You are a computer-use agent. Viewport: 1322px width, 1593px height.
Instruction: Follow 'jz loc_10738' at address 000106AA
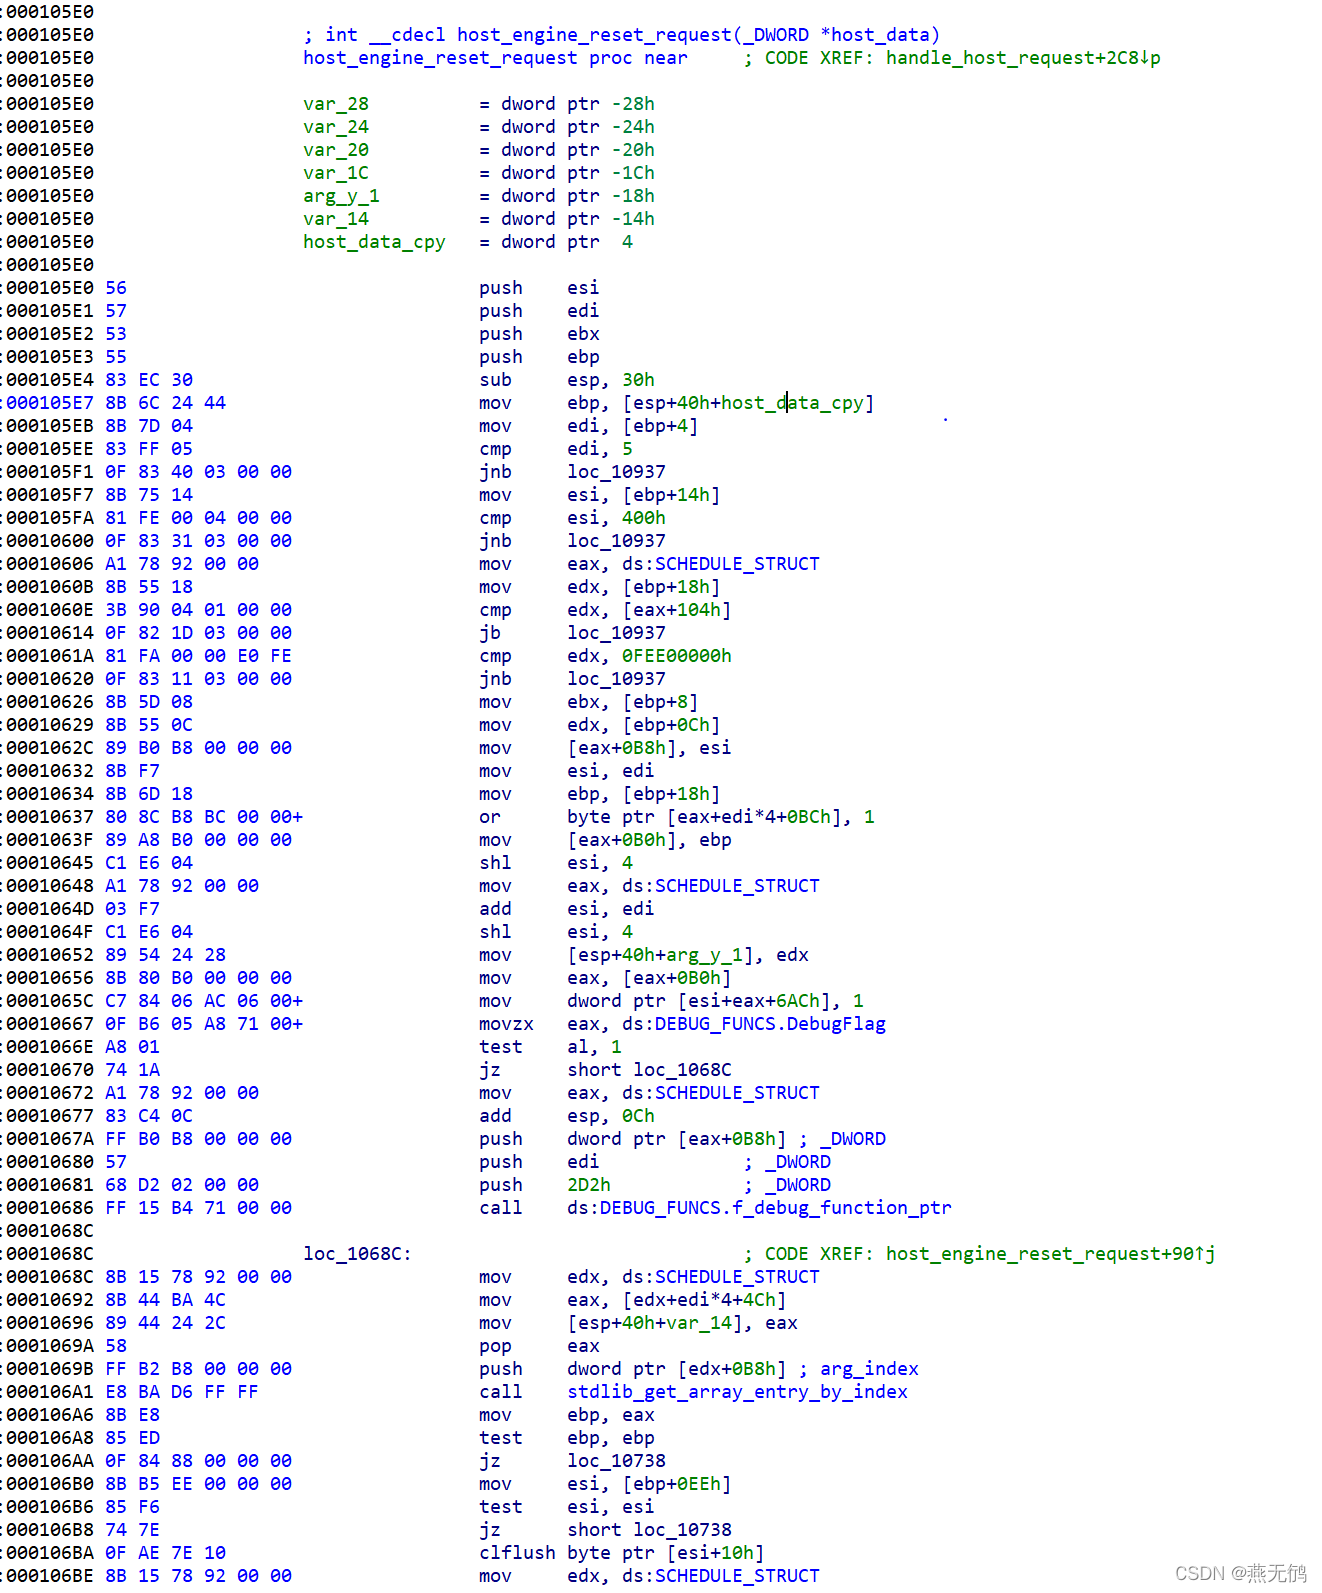[x=616, y=1461]
